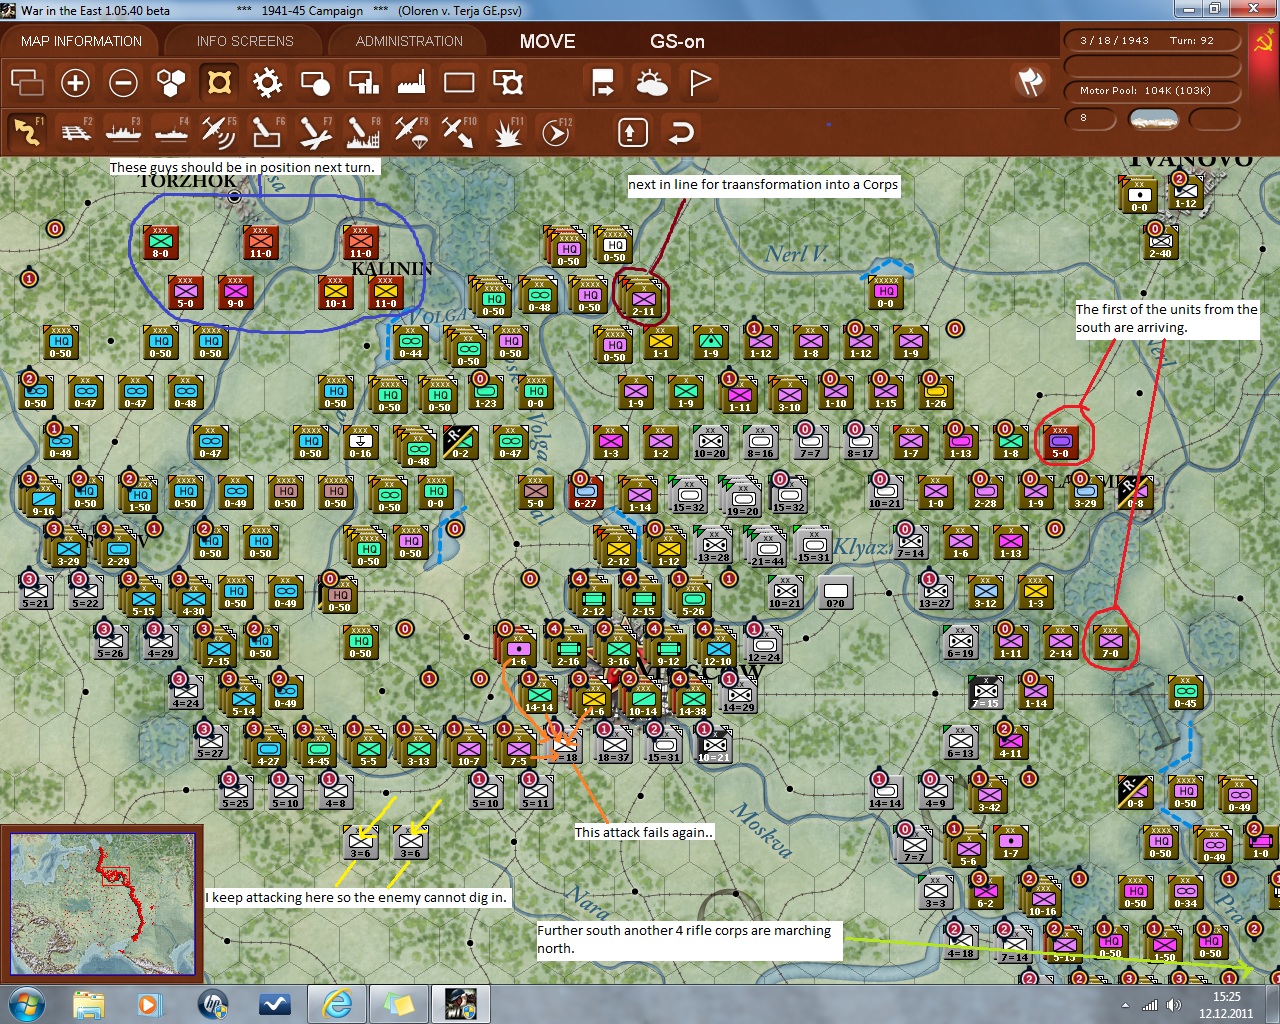The width and height of the screenshot is (1280, 1024).
Task: Toggle the factory display icon
Action: [411, 82]
